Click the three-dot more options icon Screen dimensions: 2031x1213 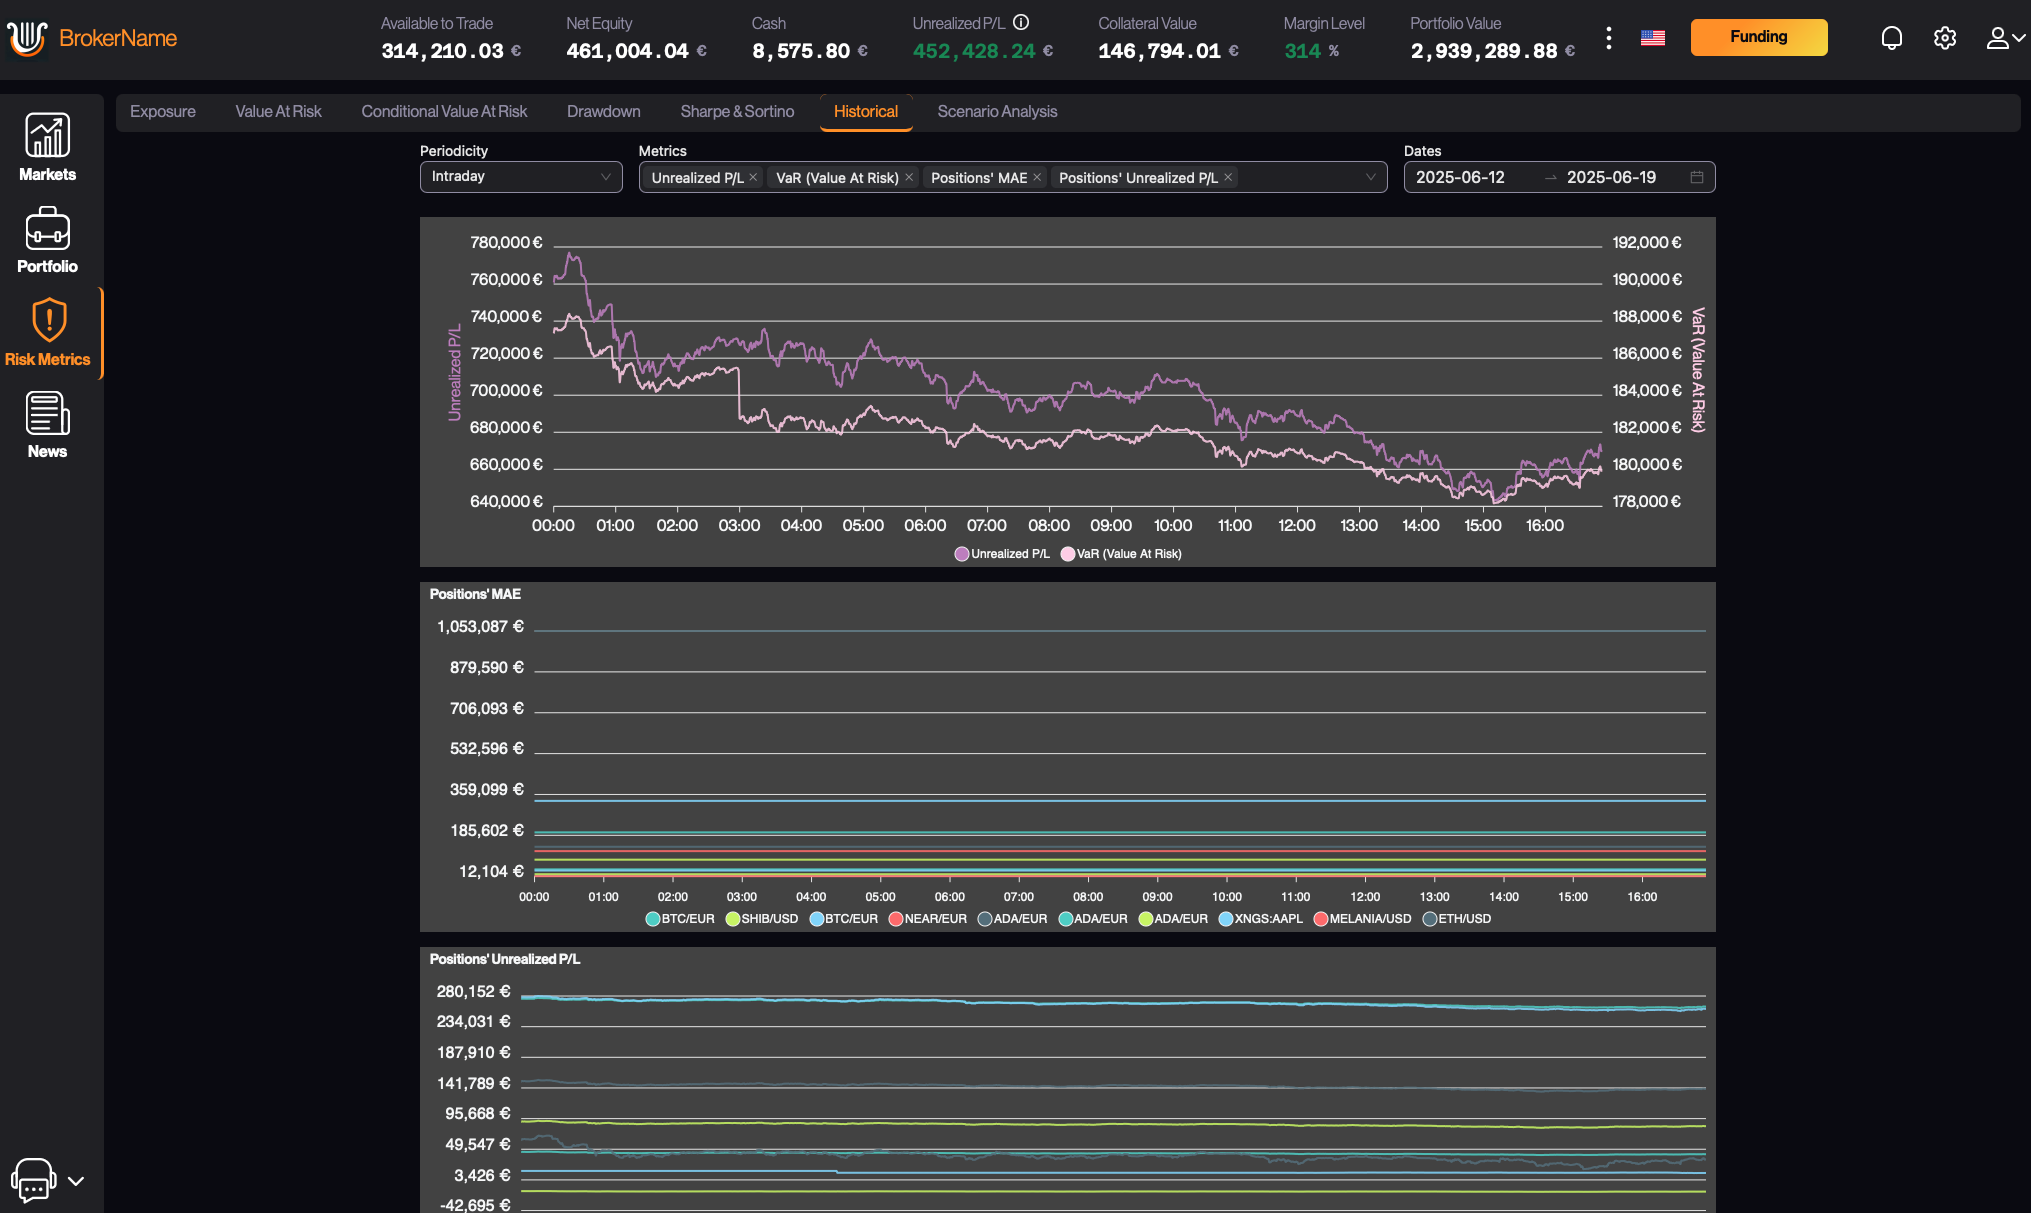pyautogui.click(x=1608, y=38)
